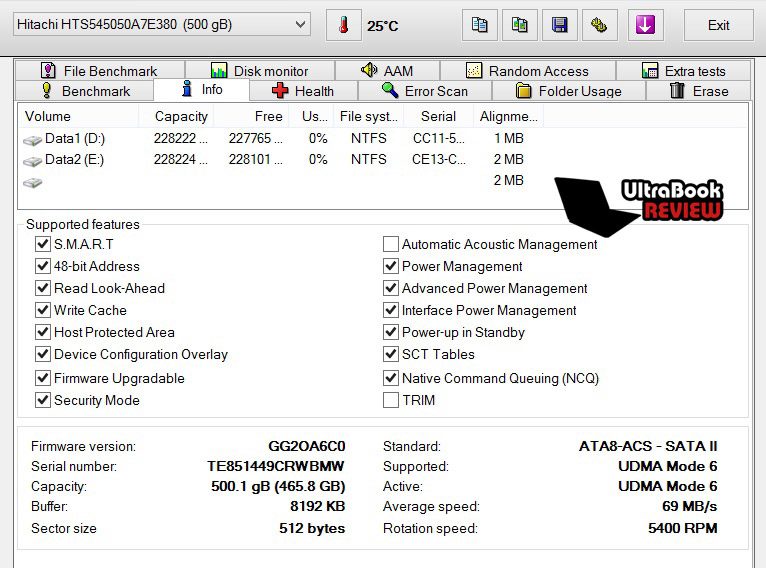Click the drive icon for Data1 (D:)
This screenshot has height=568, width=766.
pos(32,141)
